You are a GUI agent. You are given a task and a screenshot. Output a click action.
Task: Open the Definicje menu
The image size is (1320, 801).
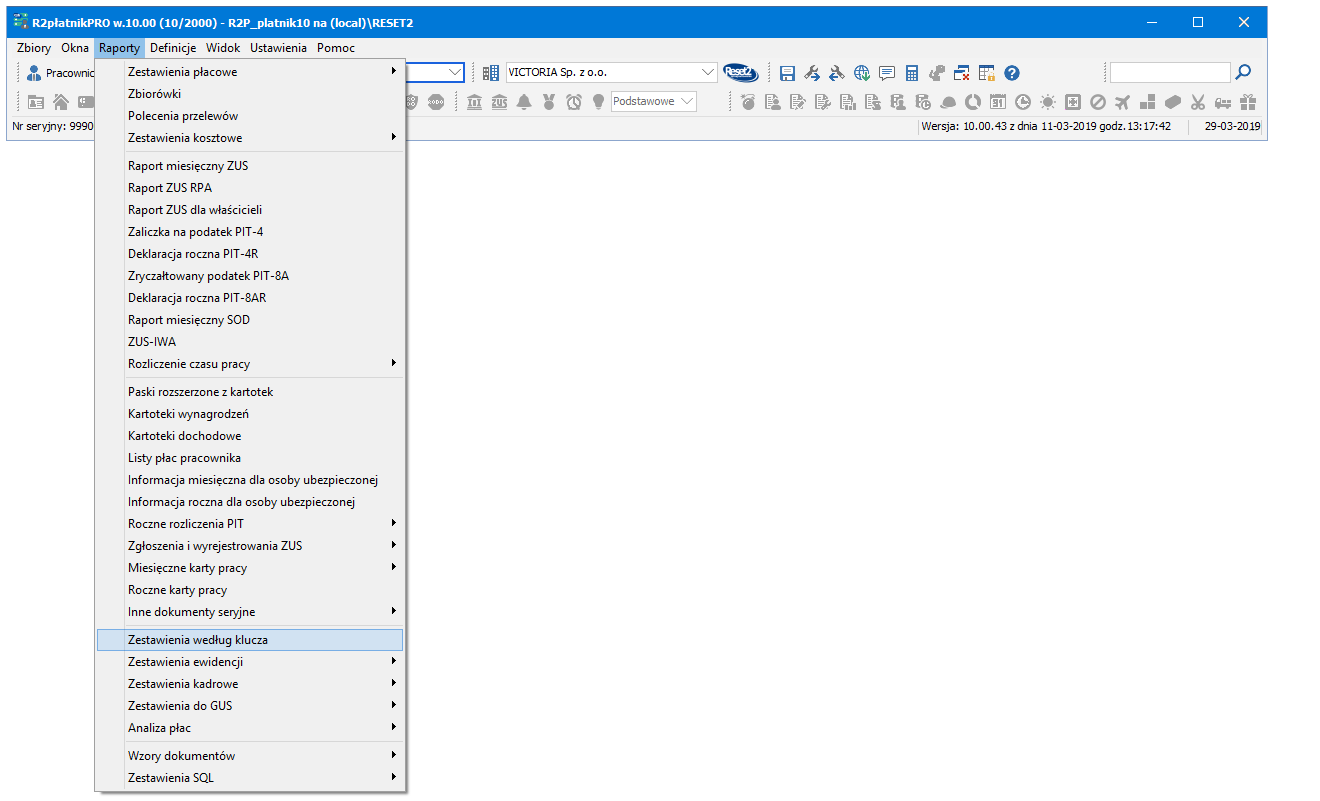pos(172,48)
